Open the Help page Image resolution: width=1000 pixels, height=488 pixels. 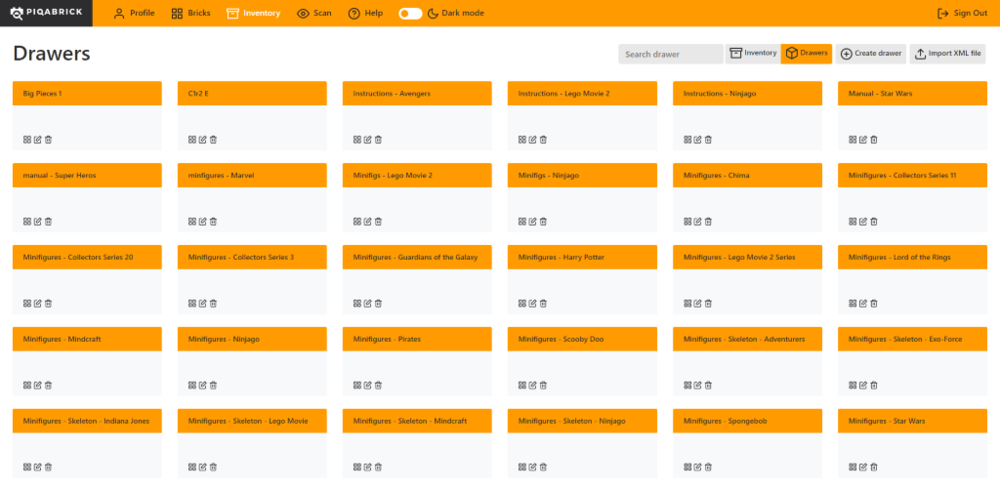point(365,13)
